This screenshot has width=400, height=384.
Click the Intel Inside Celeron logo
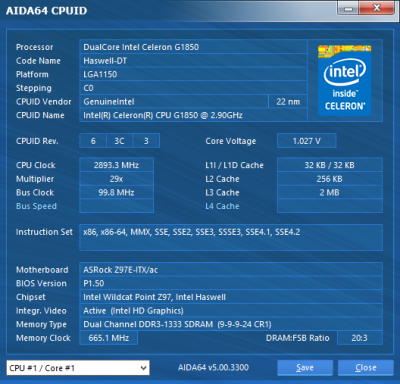pyautogui.click(x=345, y=80)
